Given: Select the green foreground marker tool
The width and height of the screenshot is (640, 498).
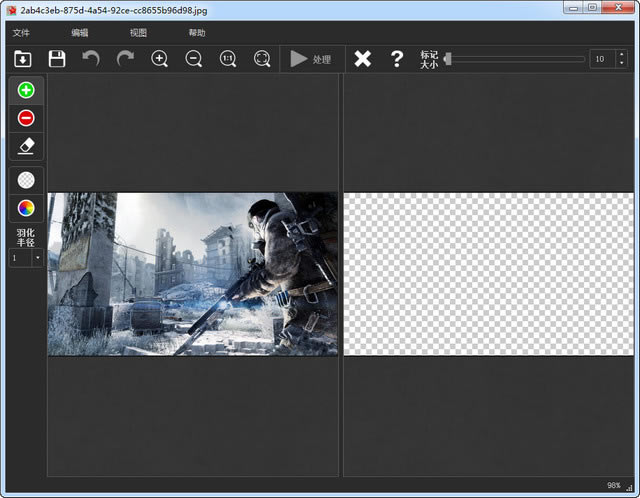Looking at the screenshot, I should pos(26,90).
